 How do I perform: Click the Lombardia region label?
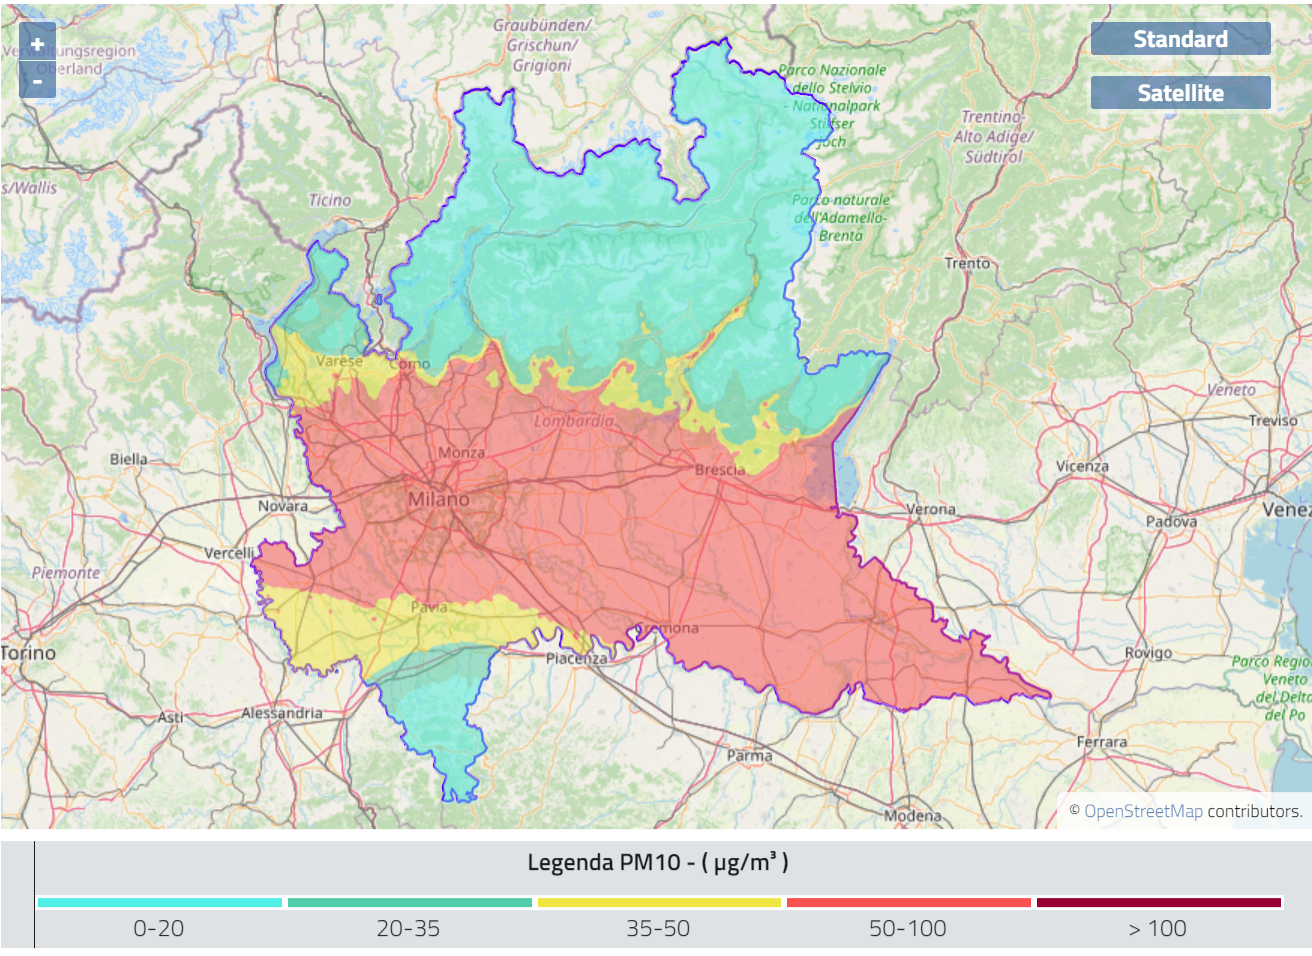tap(573, 421)
